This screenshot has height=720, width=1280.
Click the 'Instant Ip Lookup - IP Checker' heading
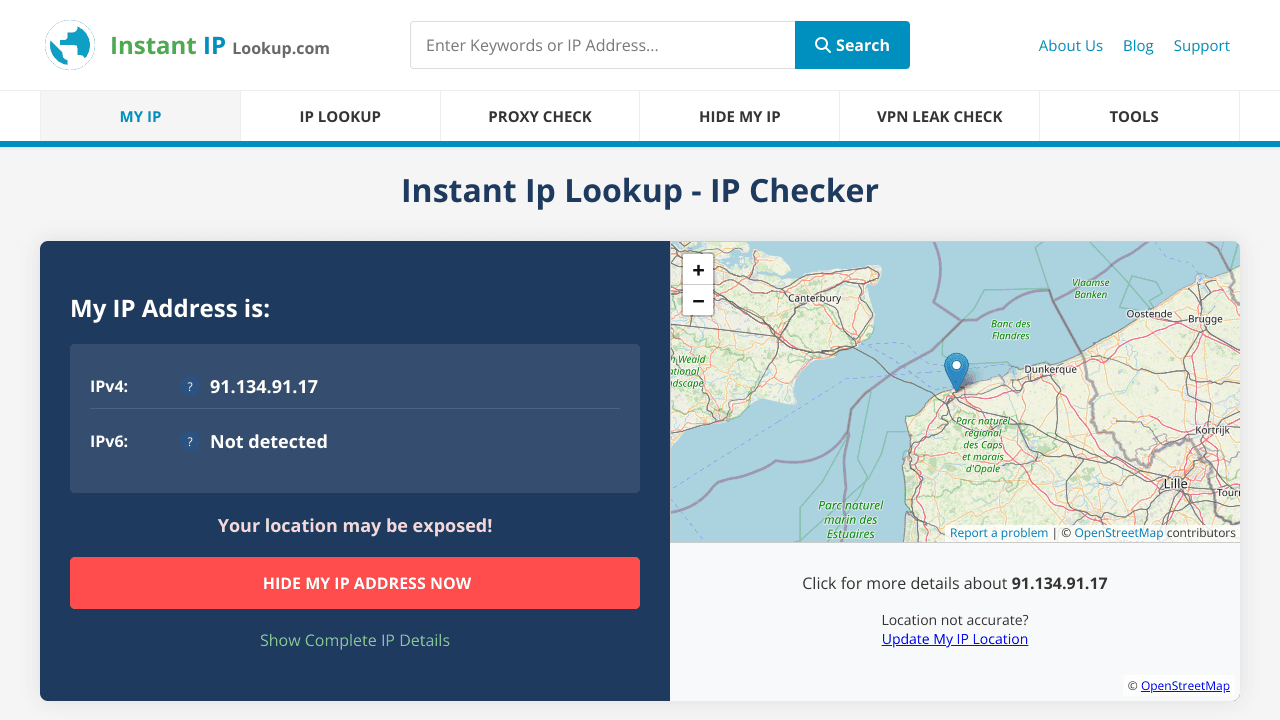click(640, 190)
